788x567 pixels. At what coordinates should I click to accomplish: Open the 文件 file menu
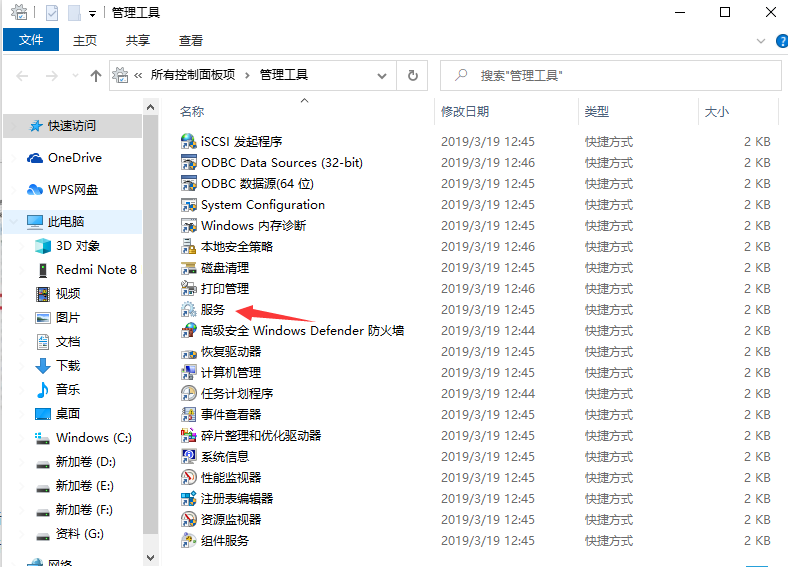(31, 41)
